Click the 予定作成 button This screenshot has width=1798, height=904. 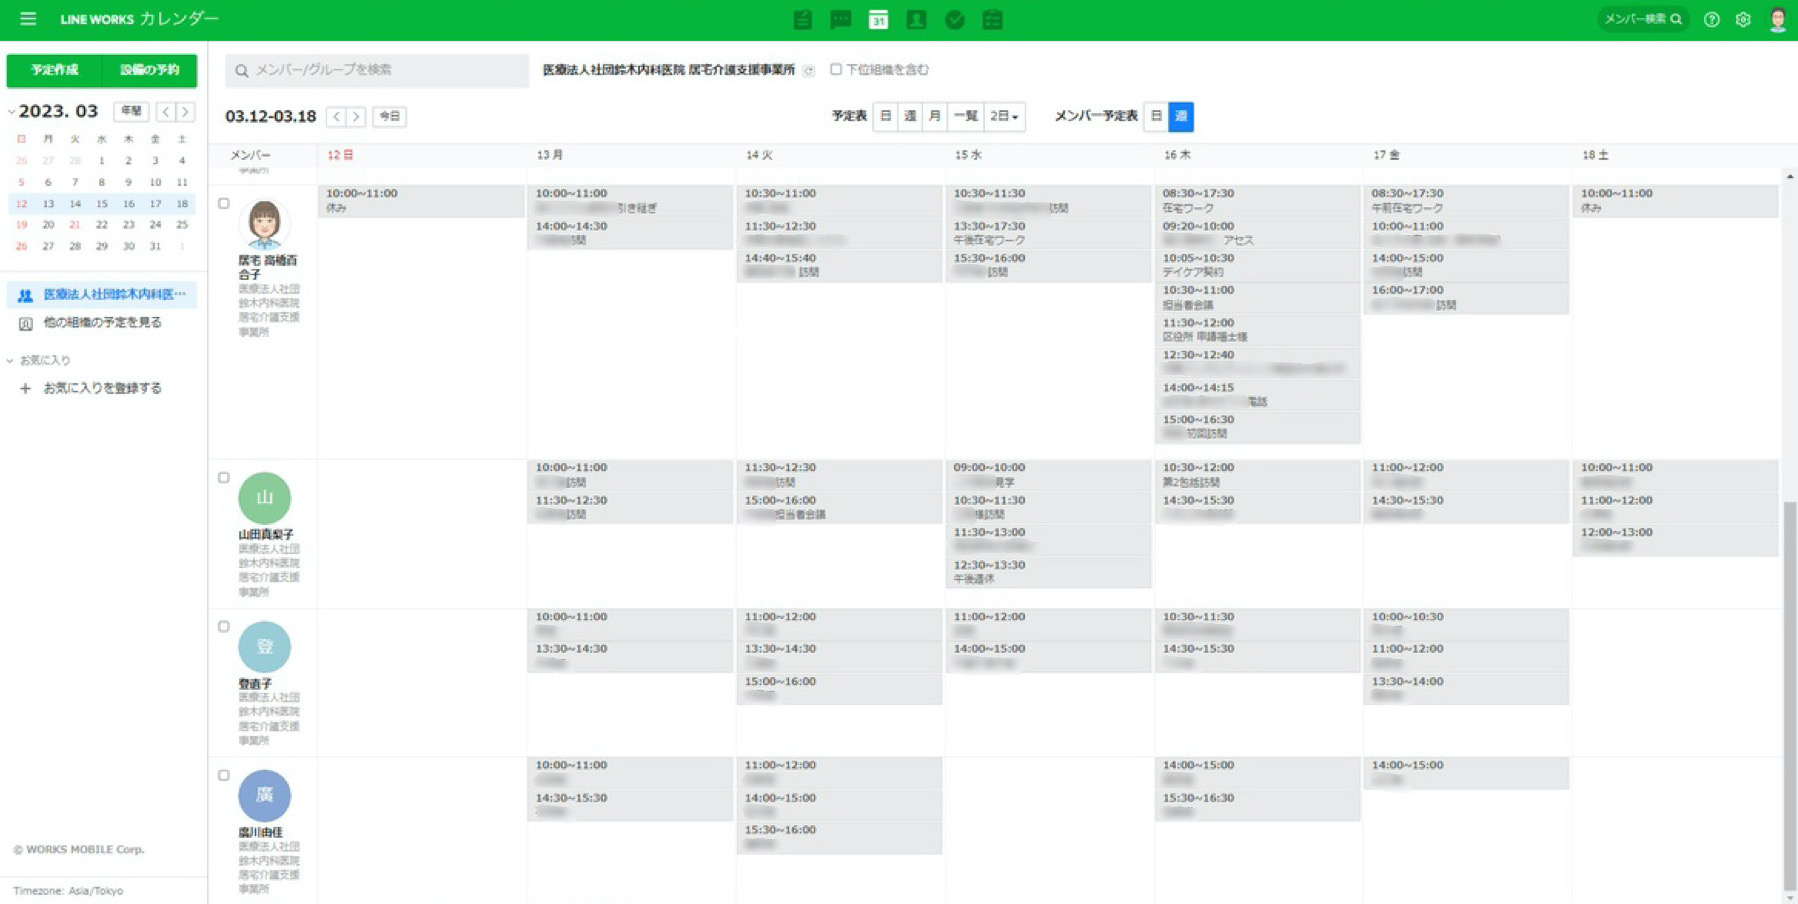[55, 70]
